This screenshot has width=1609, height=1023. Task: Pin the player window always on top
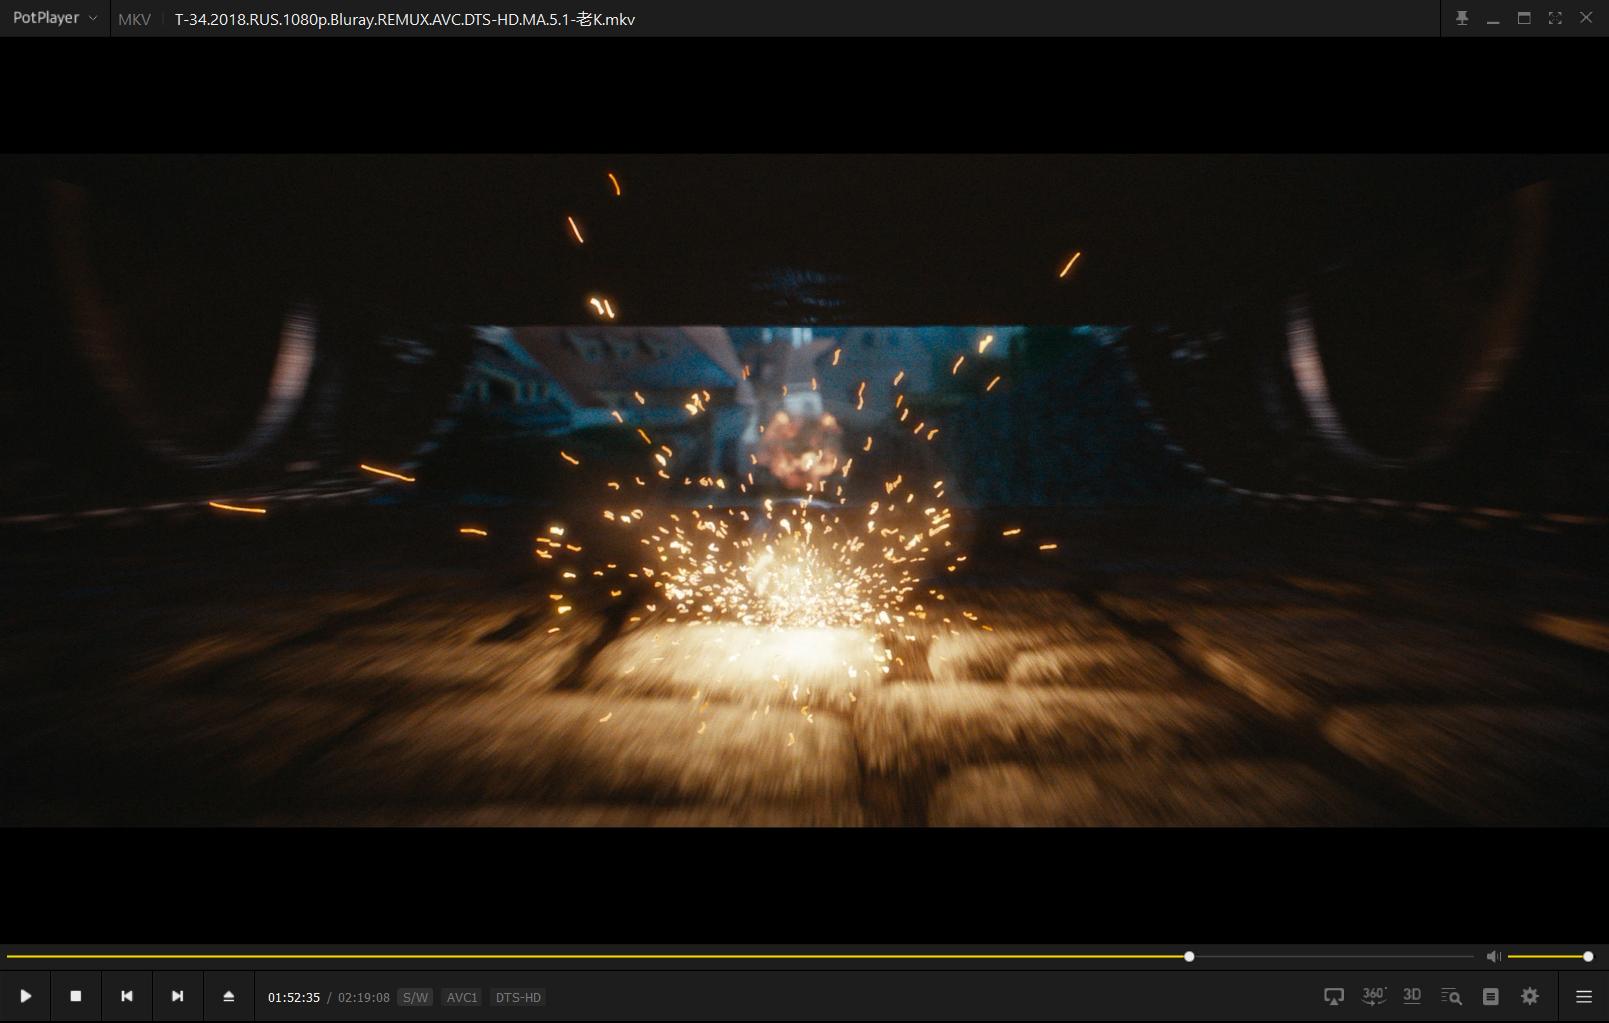pyautogui.click(x=1462, y=18)
